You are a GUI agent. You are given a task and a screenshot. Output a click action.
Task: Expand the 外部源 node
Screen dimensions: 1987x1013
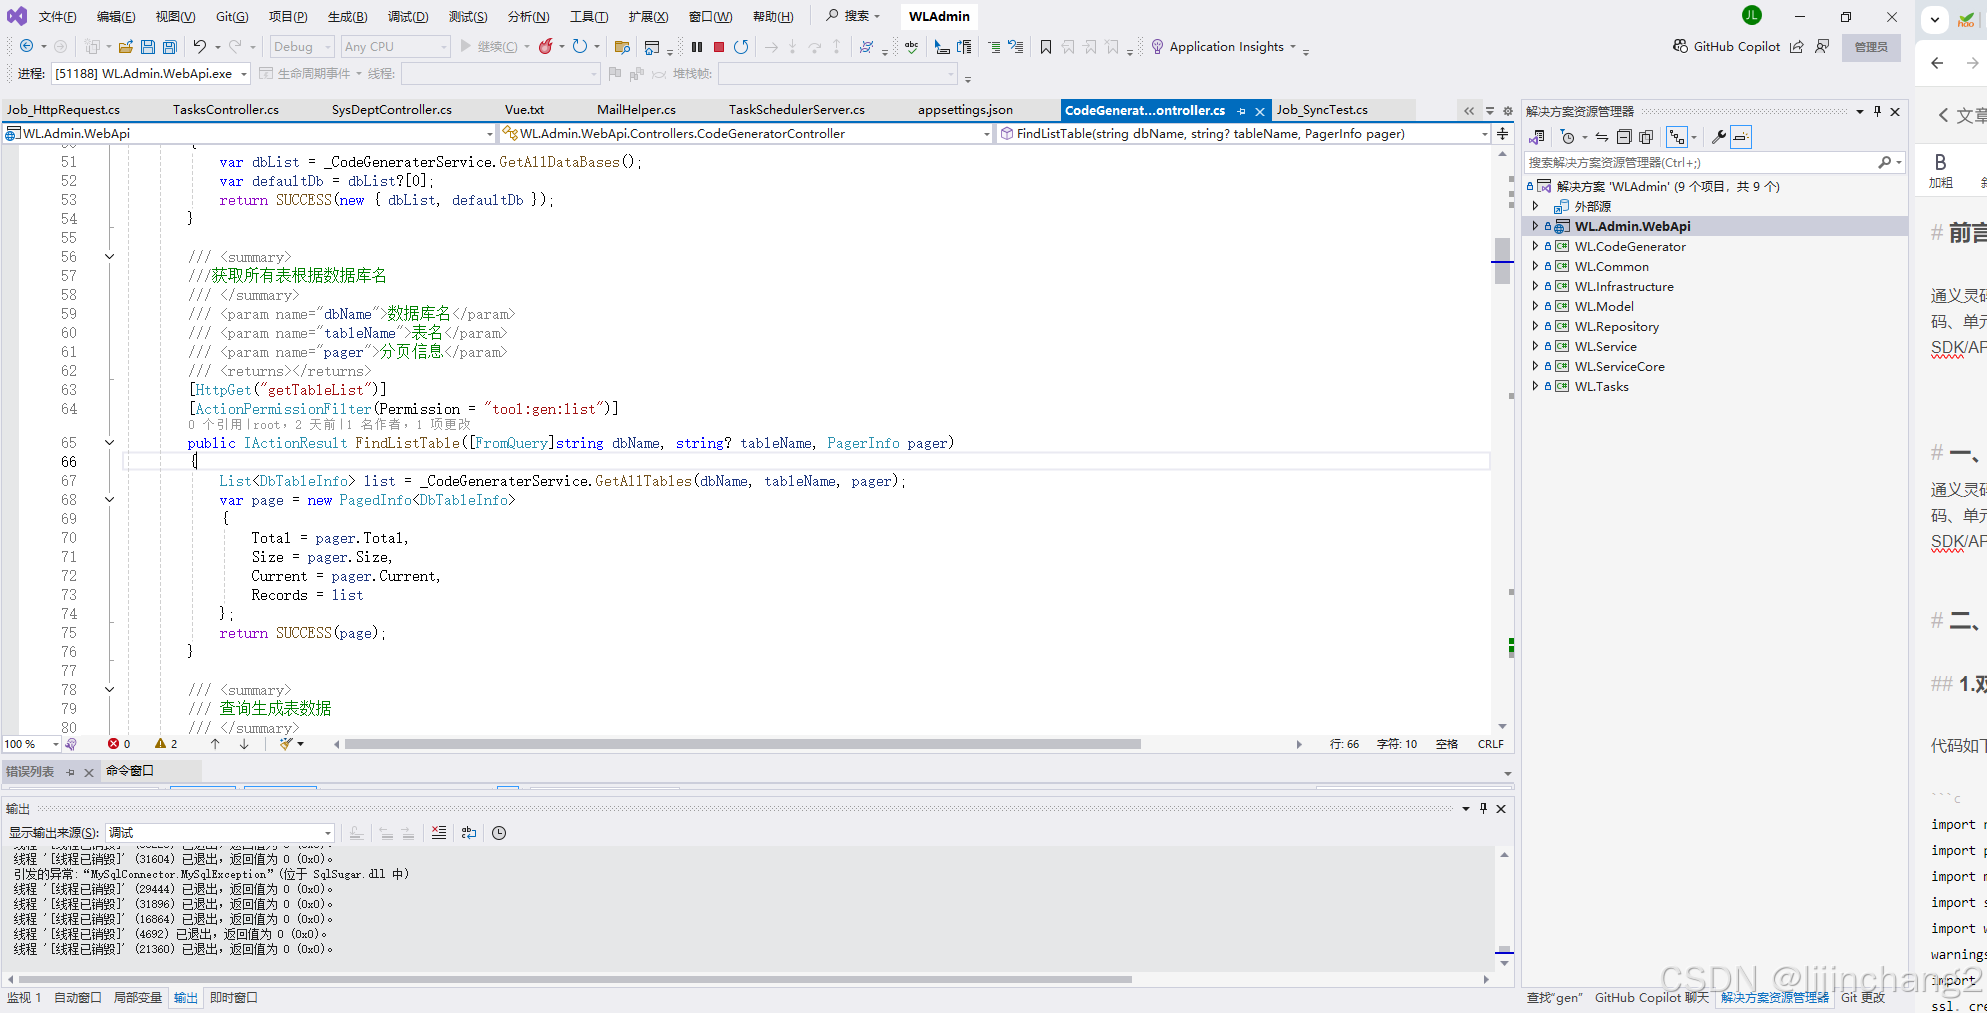coord(1535,206)
